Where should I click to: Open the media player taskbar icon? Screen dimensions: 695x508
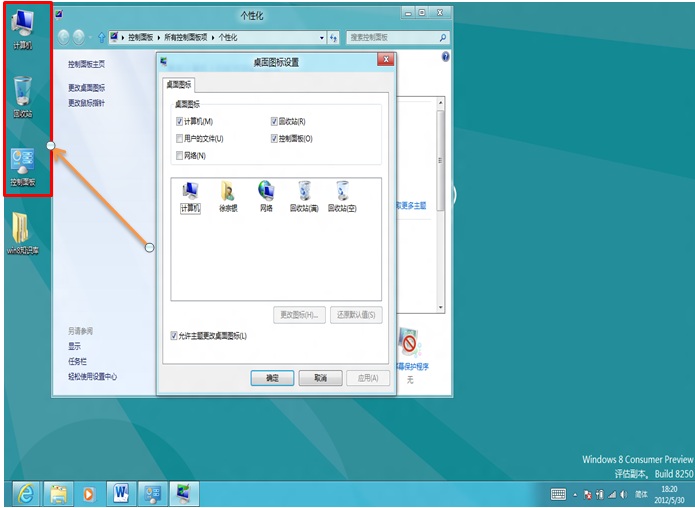pyautogui.click(x=89, y=493)
